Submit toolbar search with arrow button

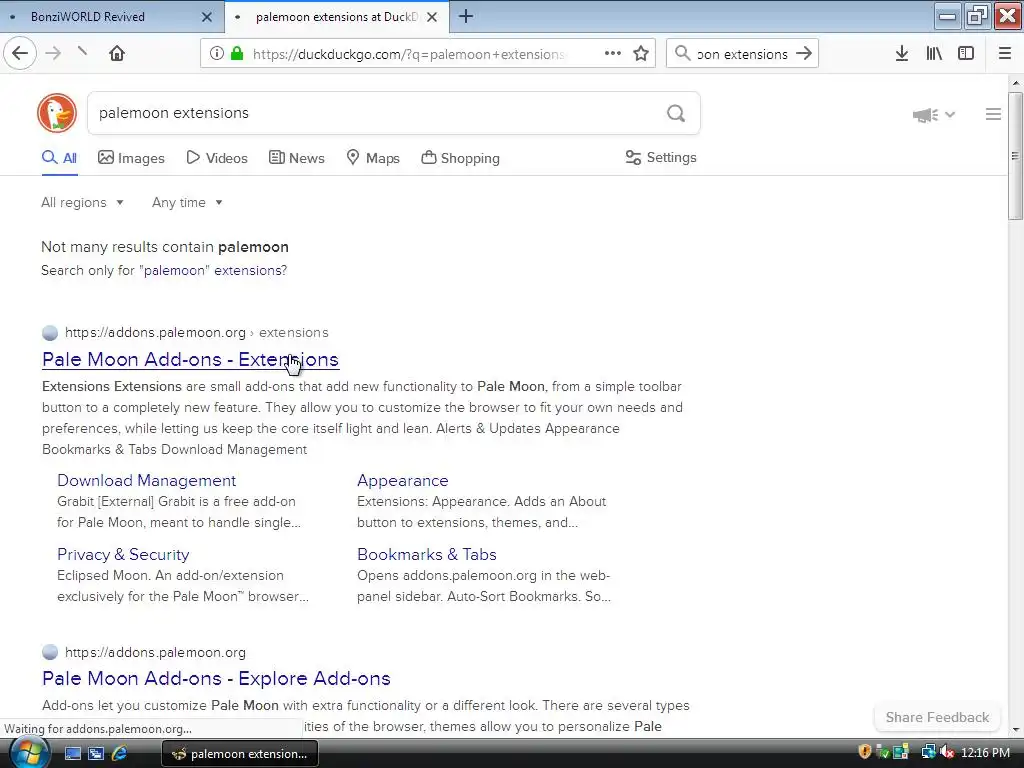point(804,54)
